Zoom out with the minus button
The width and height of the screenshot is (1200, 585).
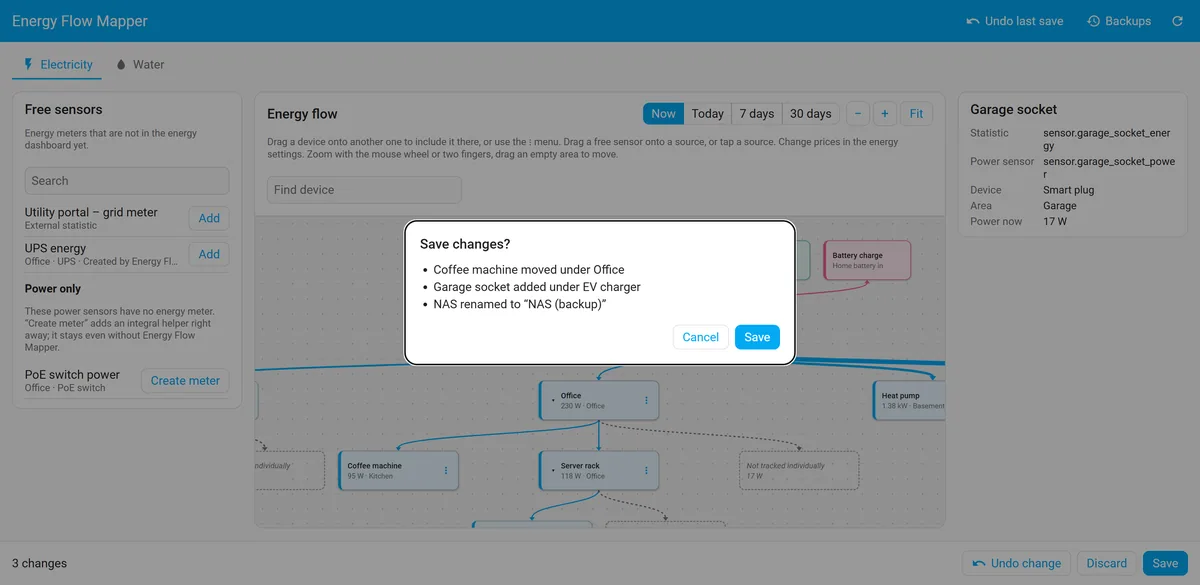pyautogui.click(x=858, y=114)
